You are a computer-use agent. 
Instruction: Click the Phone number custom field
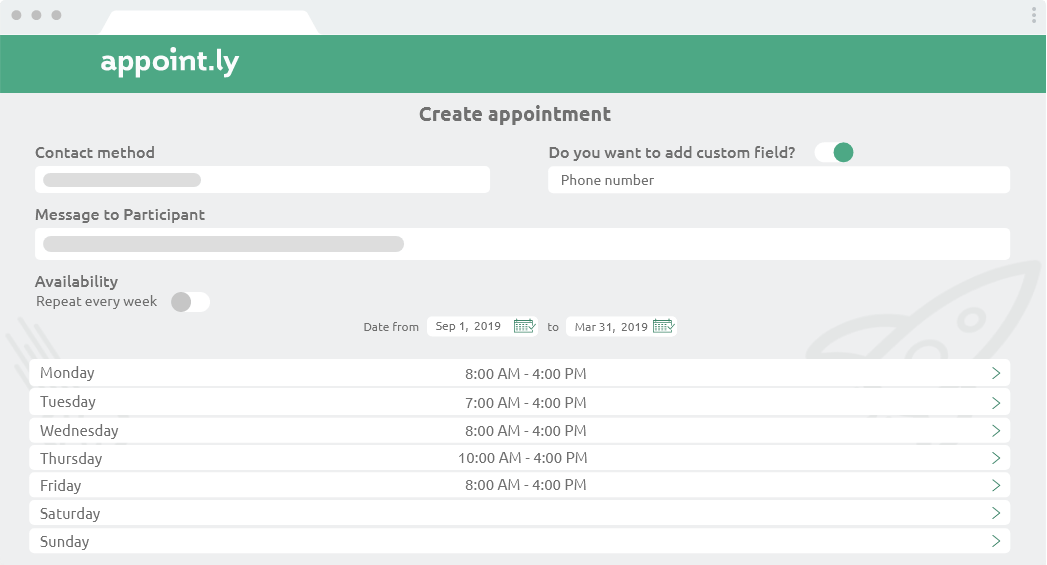coord(778,180)
